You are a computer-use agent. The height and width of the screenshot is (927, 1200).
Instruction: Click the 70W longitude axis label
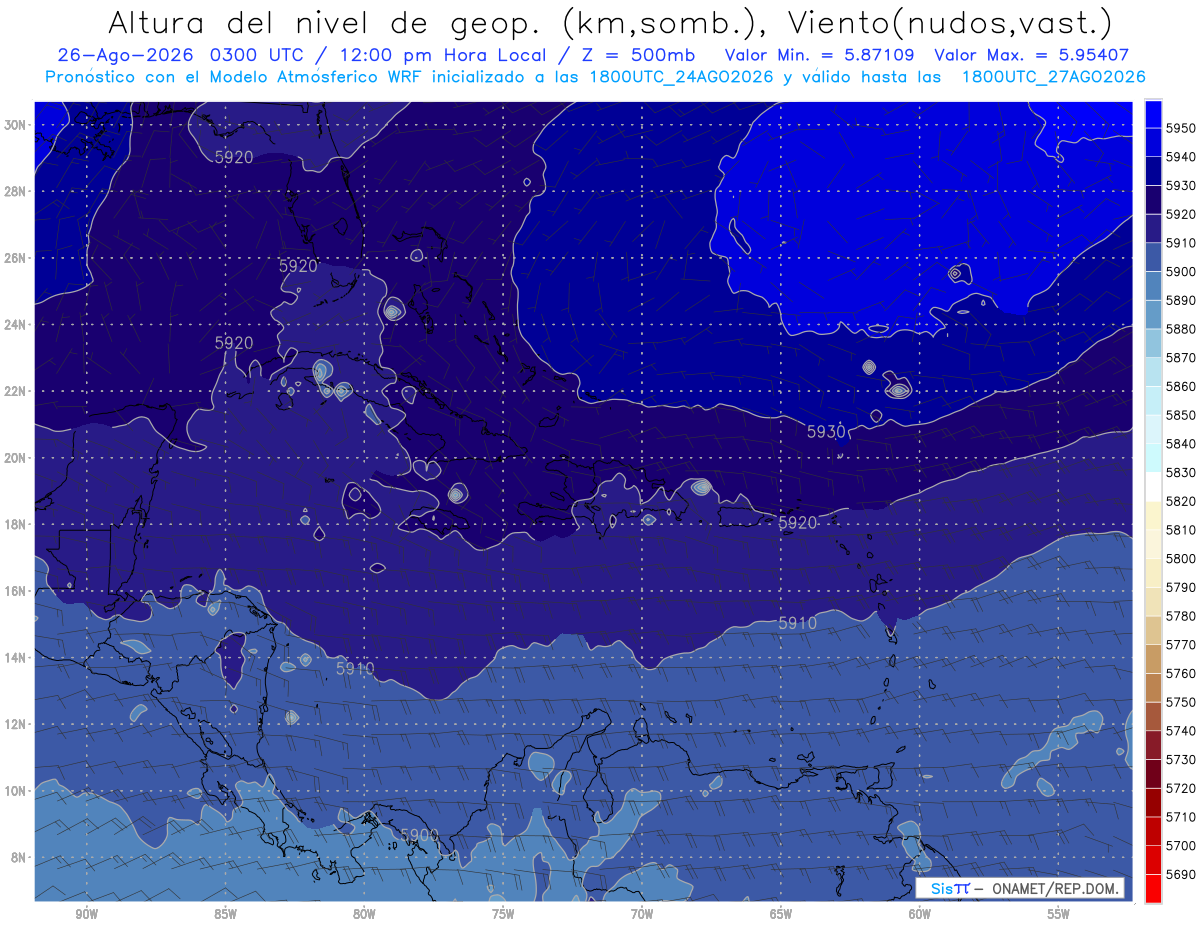pos(642,915)
